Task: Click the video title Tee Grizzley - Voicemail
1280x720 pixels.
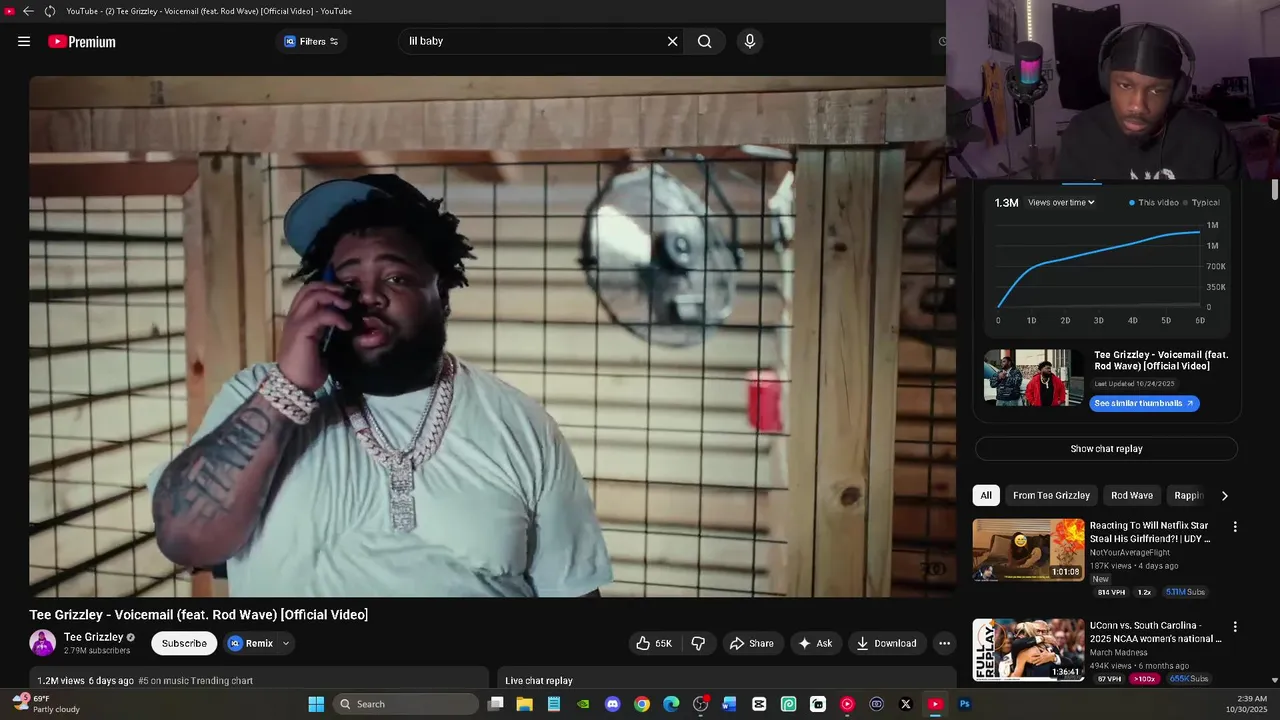Action: (199, 614)
